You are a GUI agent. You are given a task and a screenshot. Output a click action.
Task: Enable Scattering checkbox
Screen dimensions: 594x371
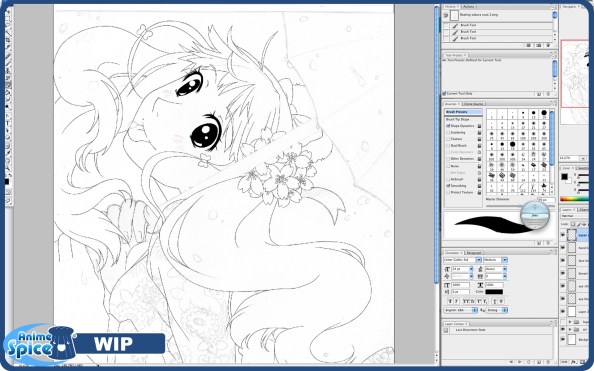tap(448, 133)
